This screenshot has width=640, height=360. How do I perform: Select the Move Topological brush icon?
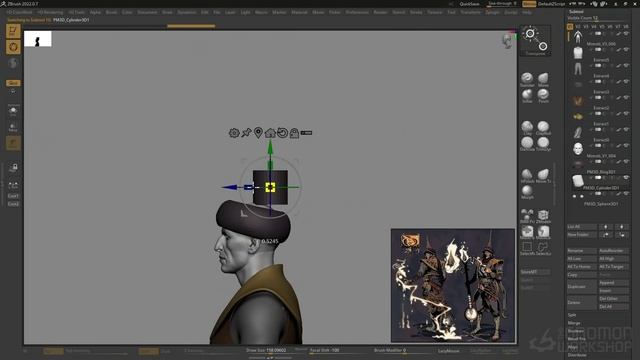(x=543, y=176)
